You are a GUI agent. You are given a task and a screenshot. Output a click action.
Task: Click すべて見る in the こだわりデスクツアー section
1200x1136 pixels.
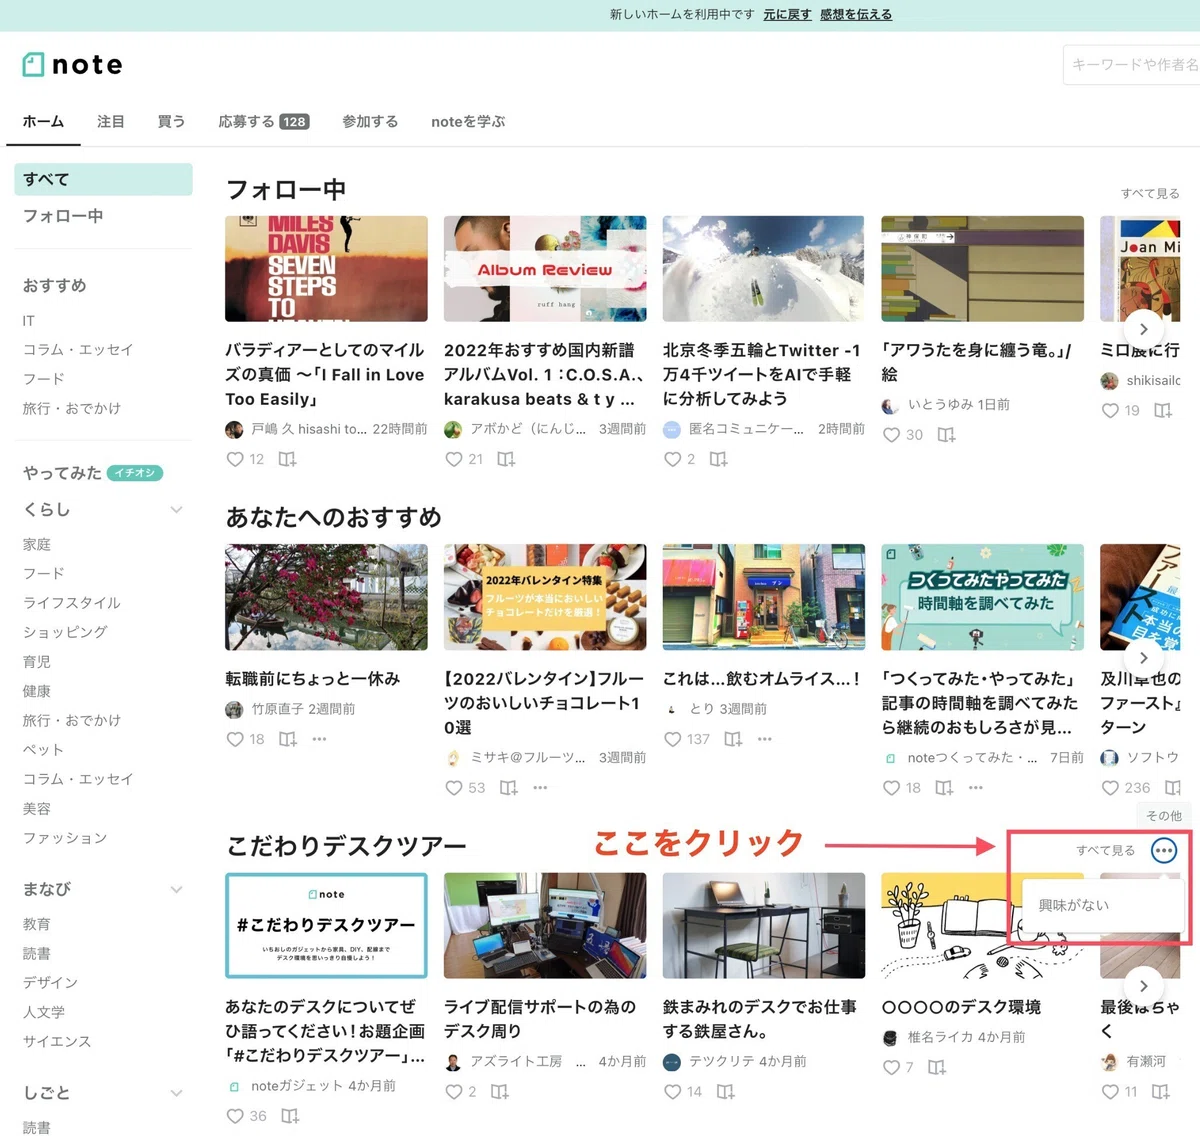point(1105,851)
